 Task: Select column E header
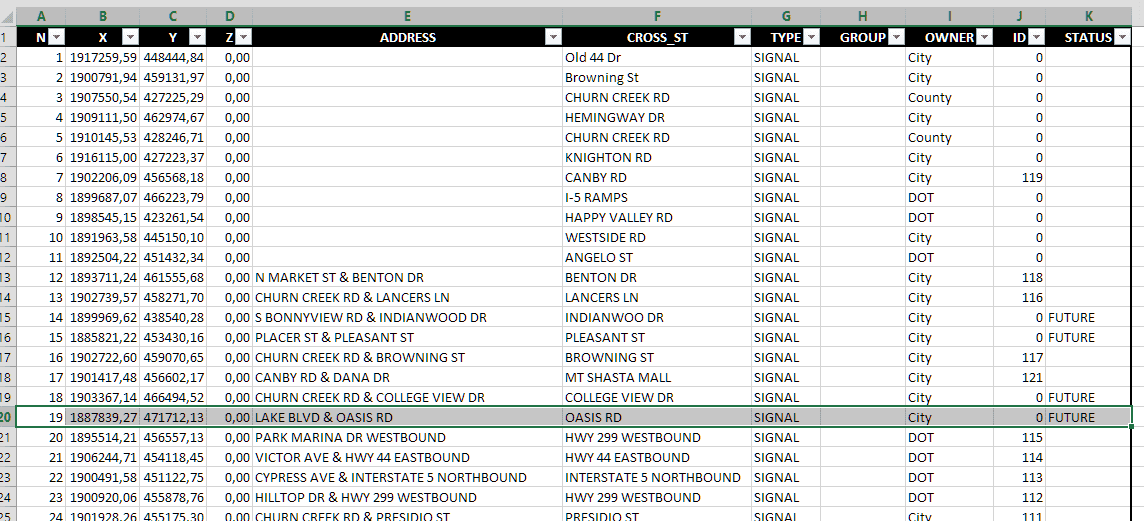point(407,15)
